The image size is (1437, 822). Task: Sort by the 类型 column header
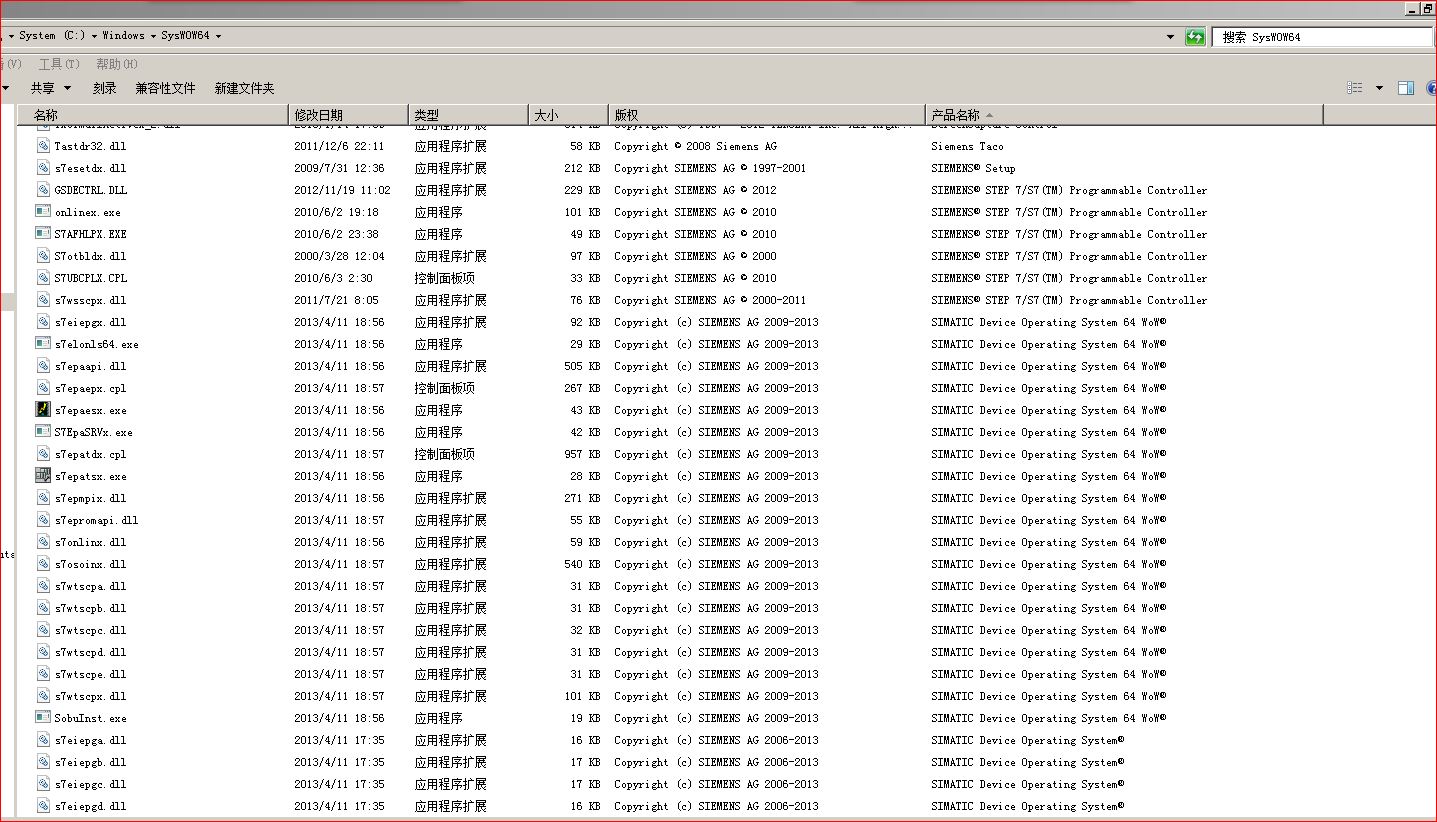468,115
